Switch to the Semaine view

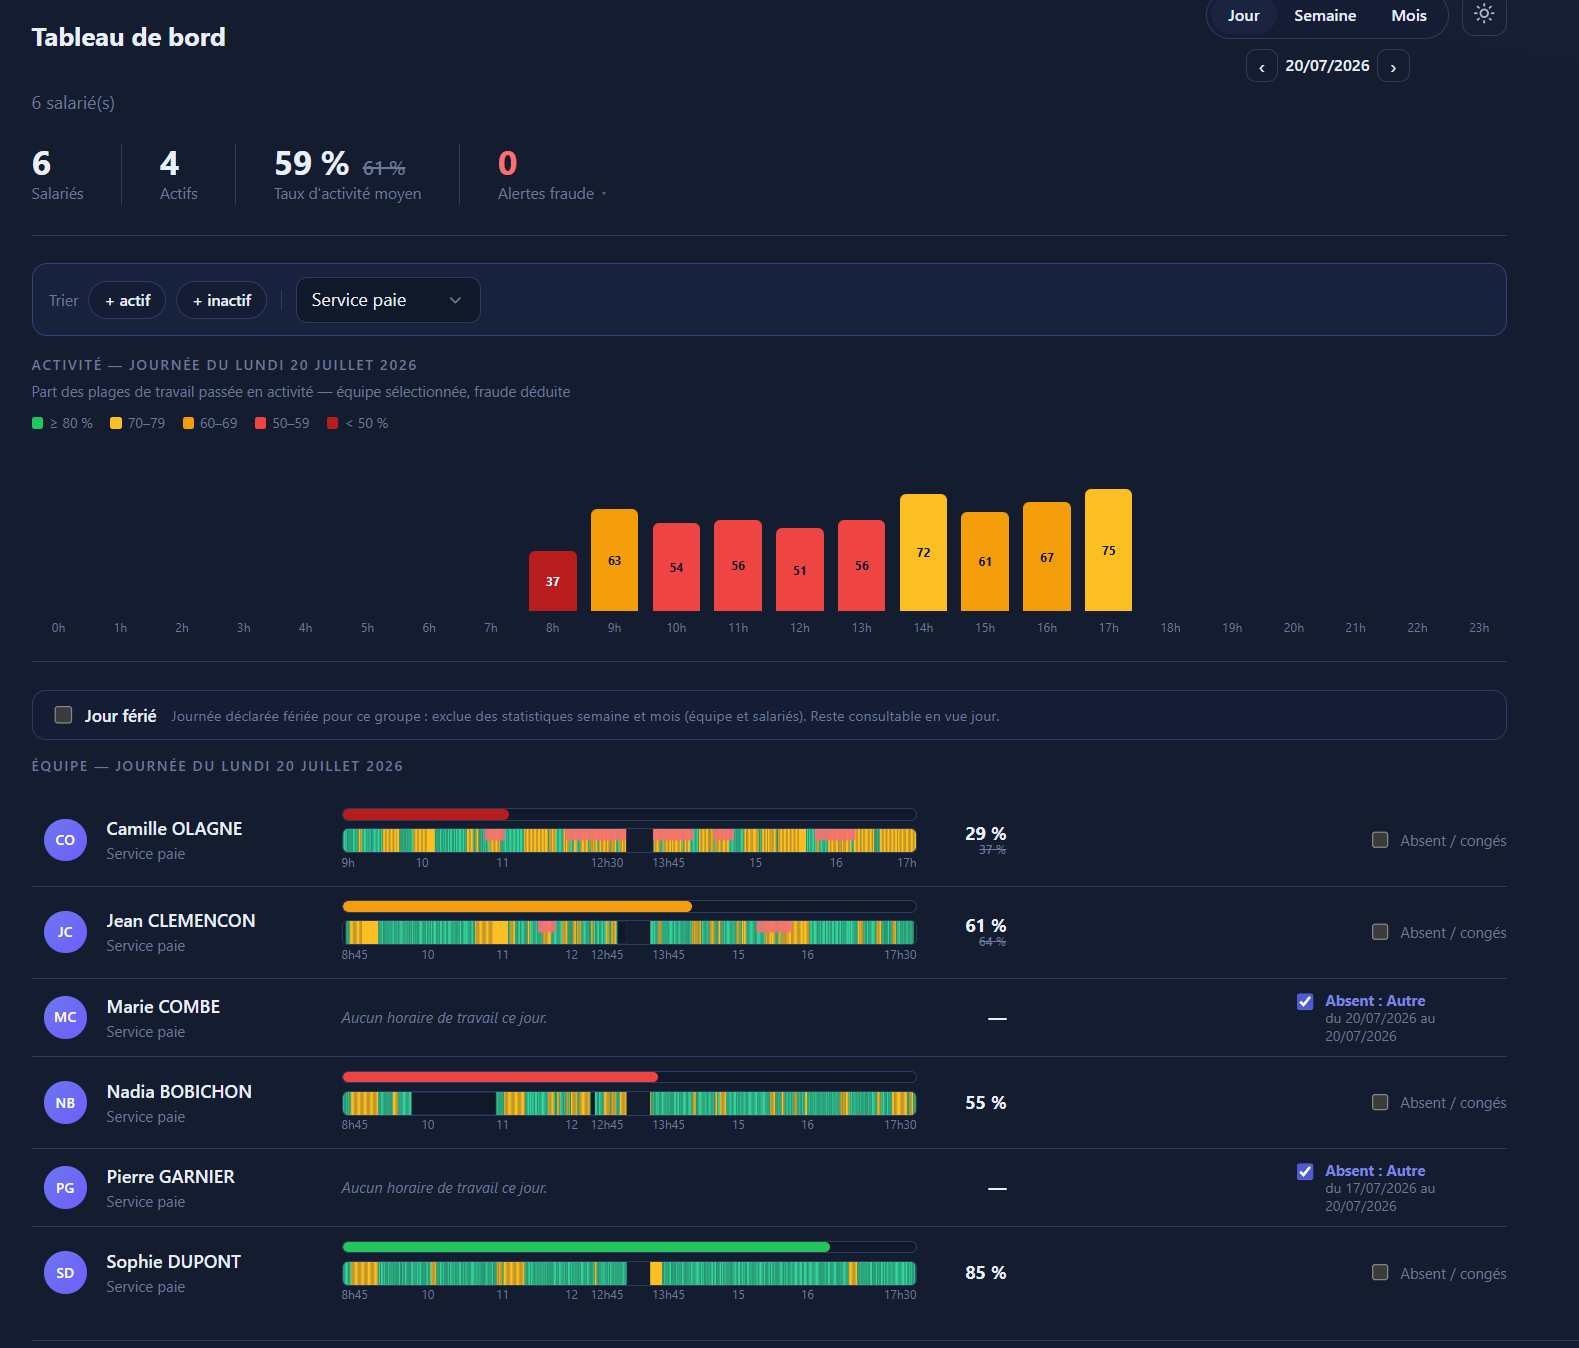[1325, 16]
